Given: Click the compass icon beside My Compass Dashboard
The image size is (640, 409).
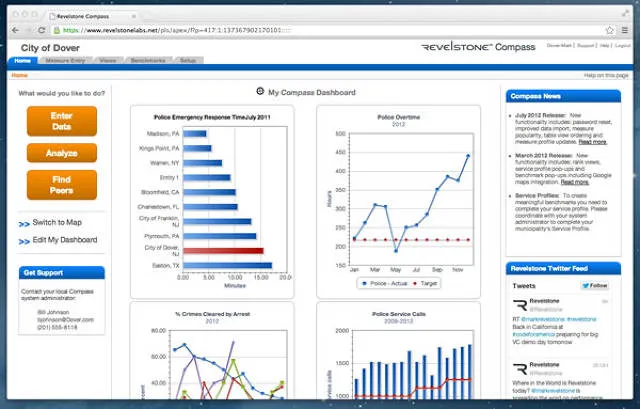Looking at the screenshot, I should tap(260, 91).
